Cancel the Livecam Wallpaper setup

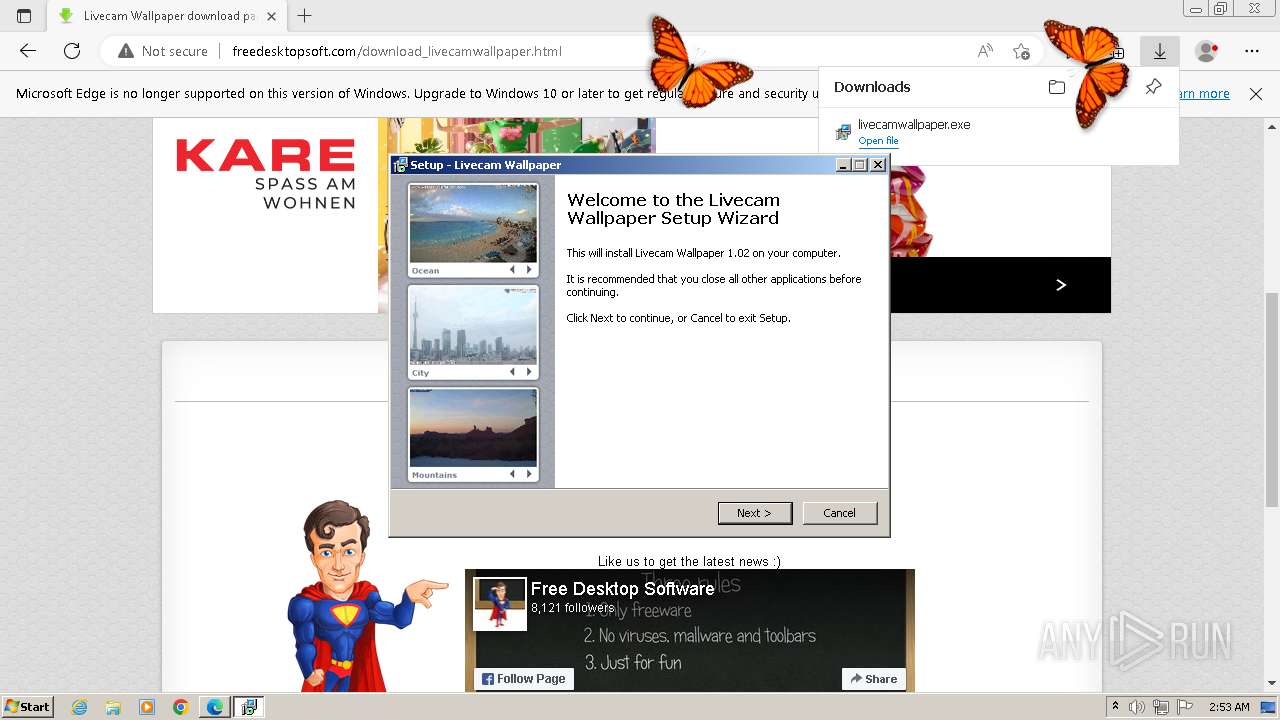[839, 513]
